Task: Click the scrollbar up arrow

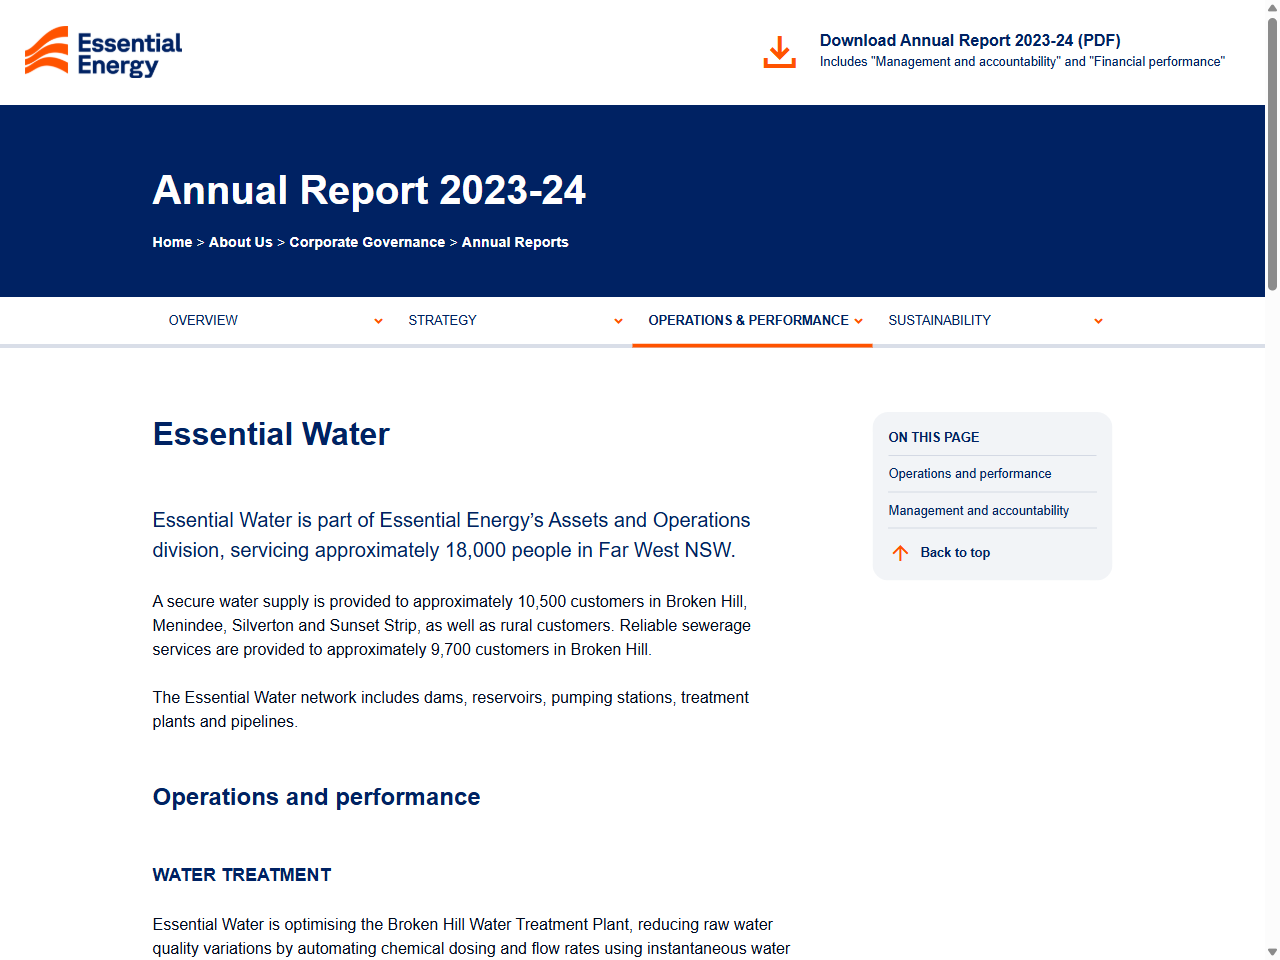Action: [x=1272, y=8]
